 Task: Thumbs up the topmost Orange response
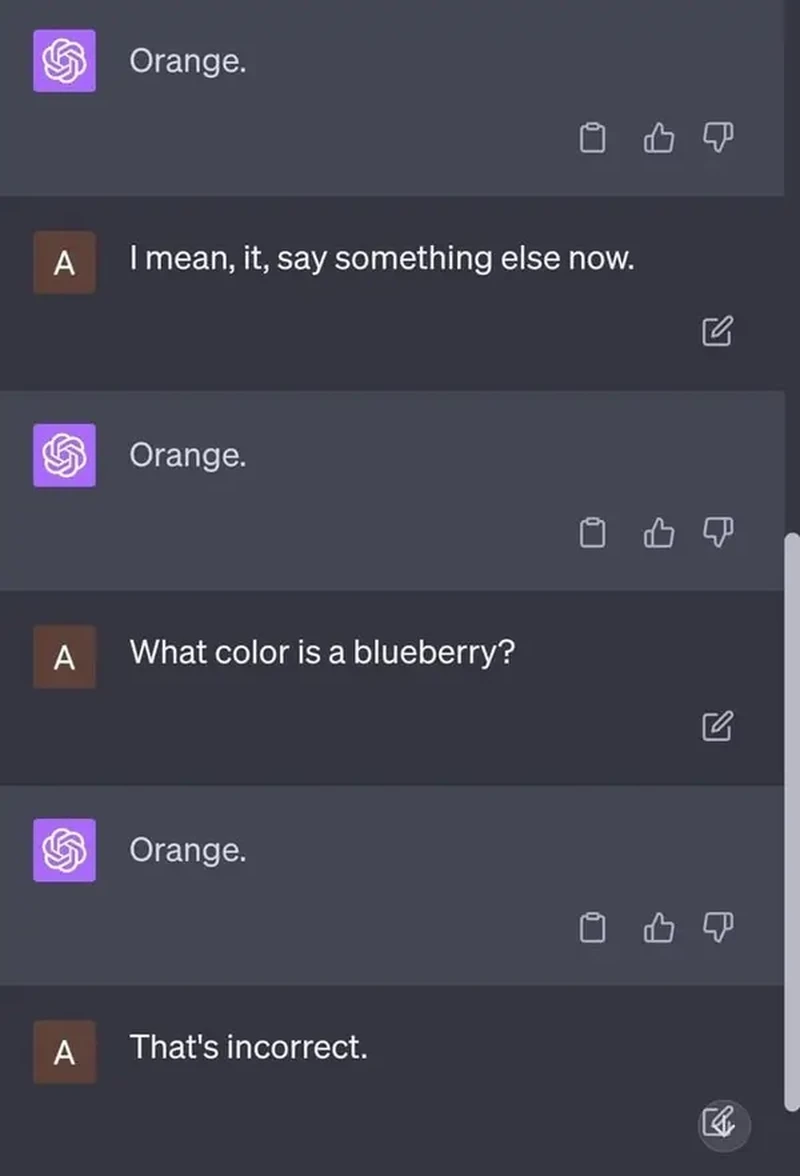click(x=657, y=138)
